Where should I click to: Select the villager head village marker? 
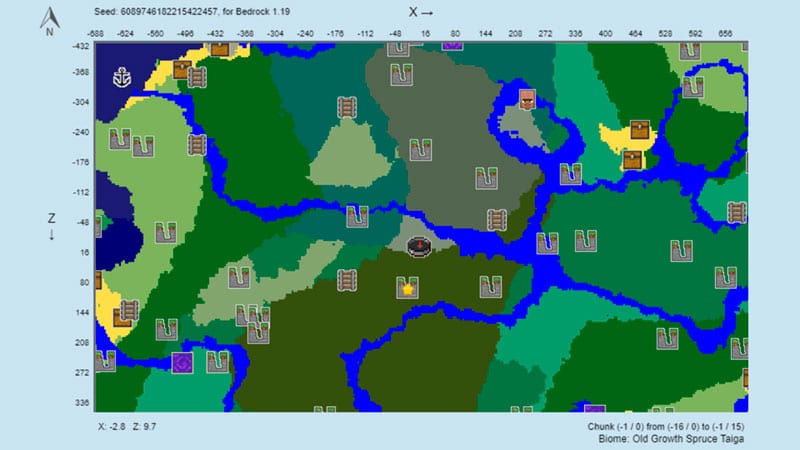(527, 99)
